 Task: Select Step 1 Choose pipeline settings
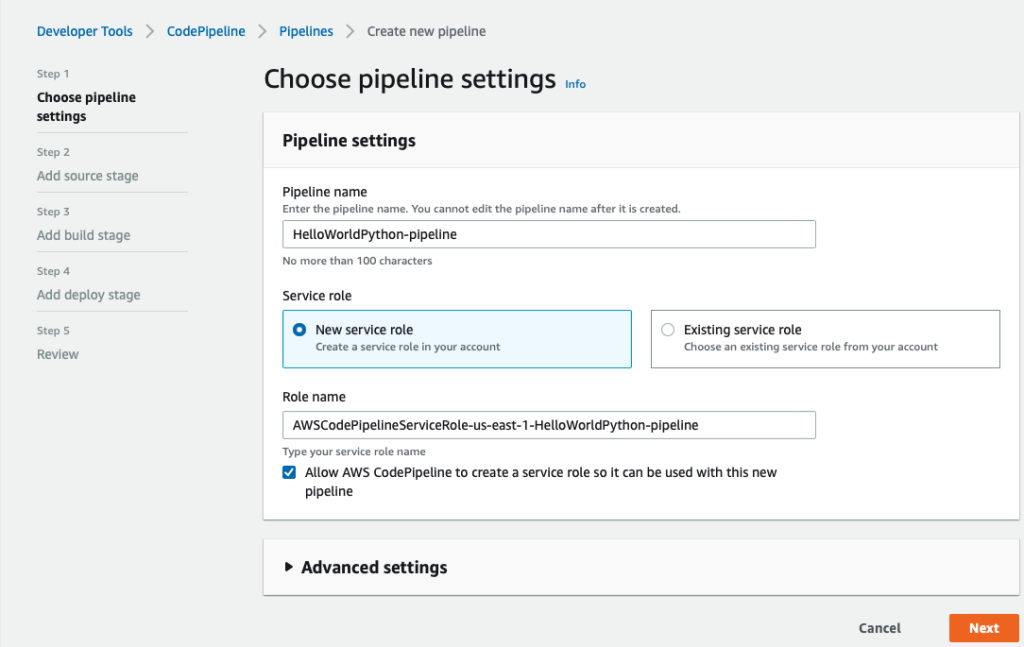coord(86,107)
